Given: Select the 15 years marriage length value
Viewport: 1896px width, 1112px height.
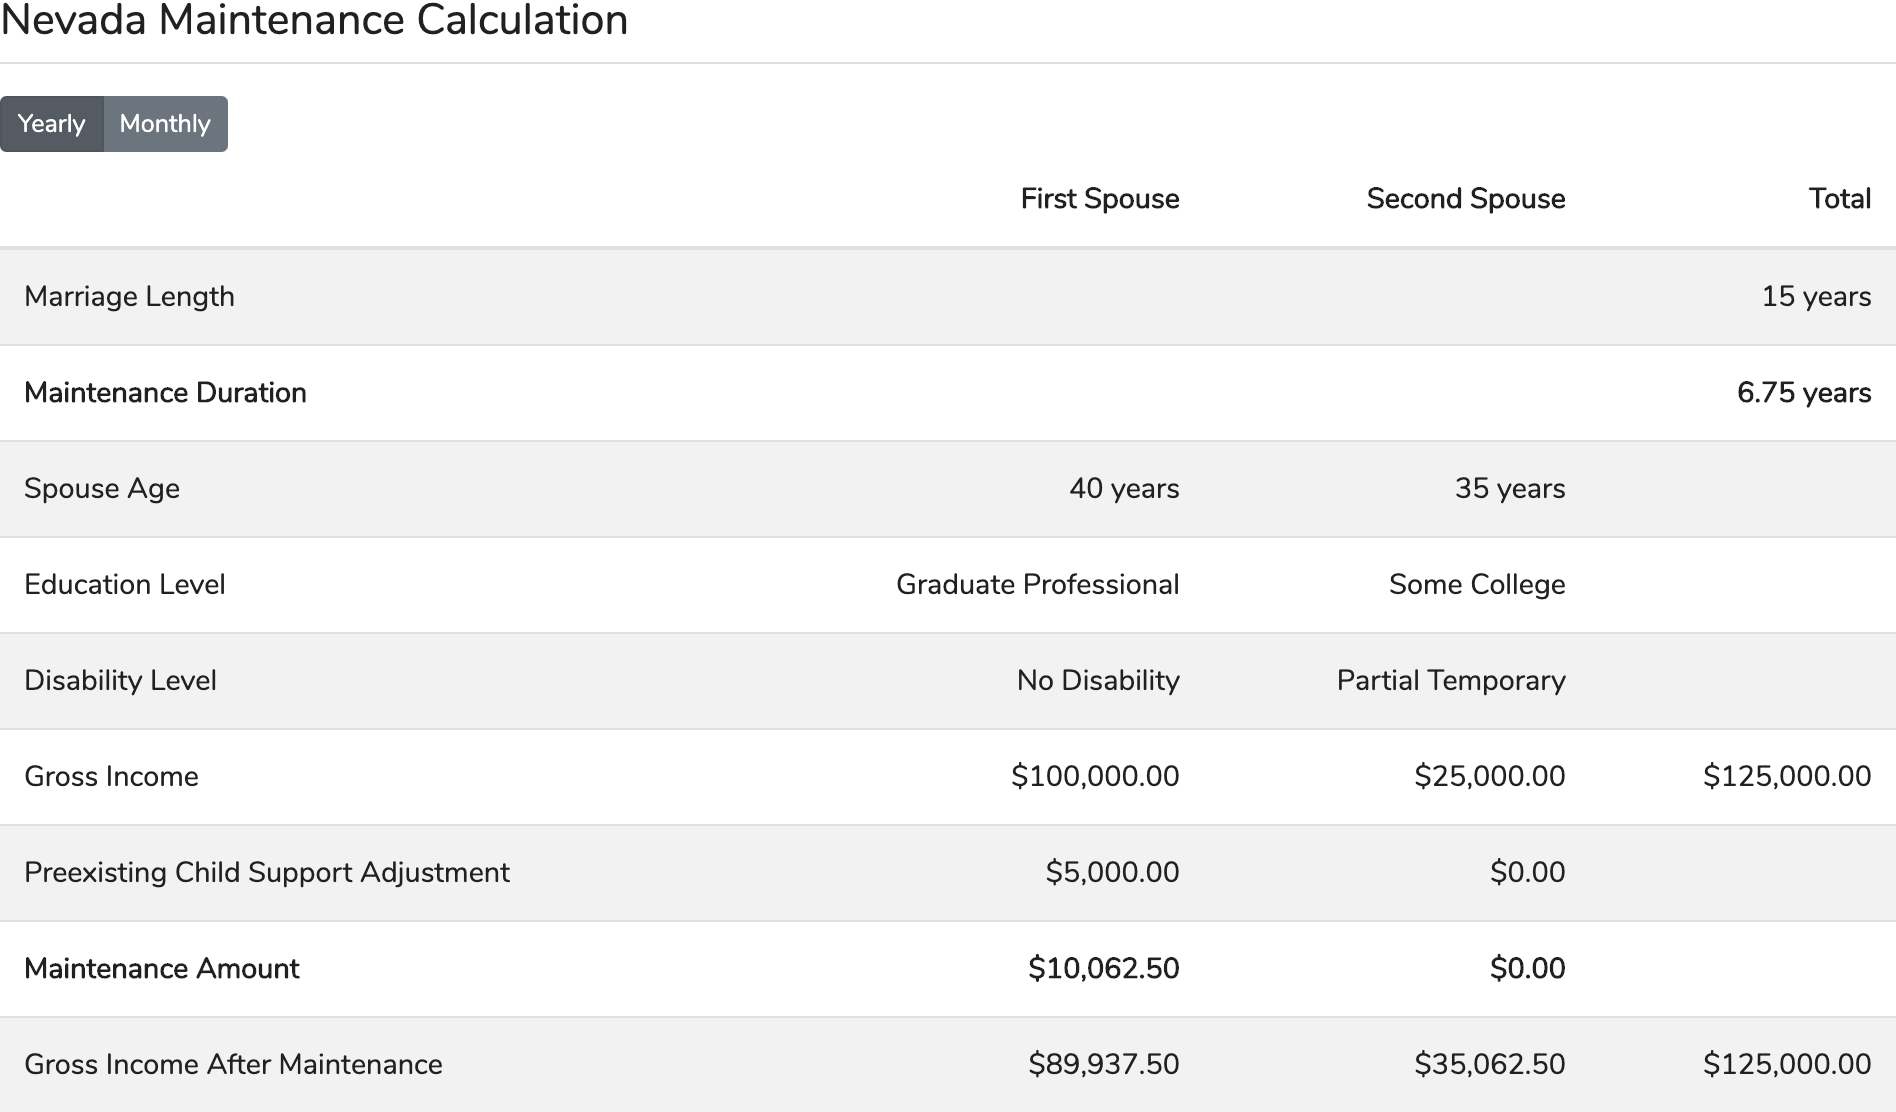Looking at the screenshot, I should coord(1815,297).
